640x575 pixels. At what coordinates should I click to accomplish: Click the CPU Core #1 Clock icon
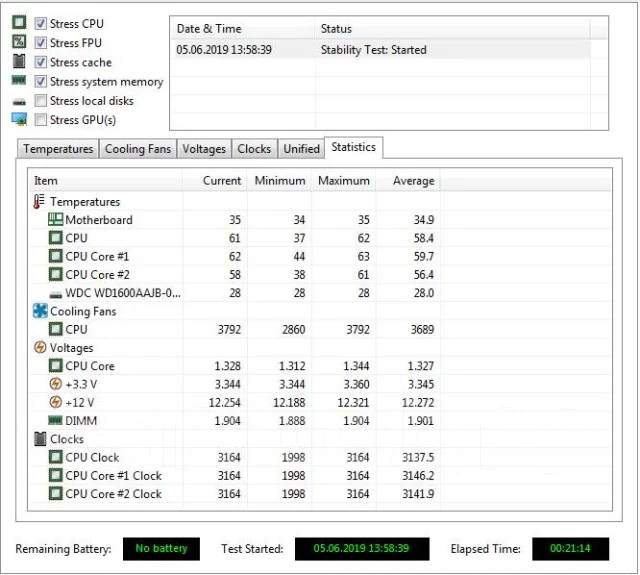[56, 475]
